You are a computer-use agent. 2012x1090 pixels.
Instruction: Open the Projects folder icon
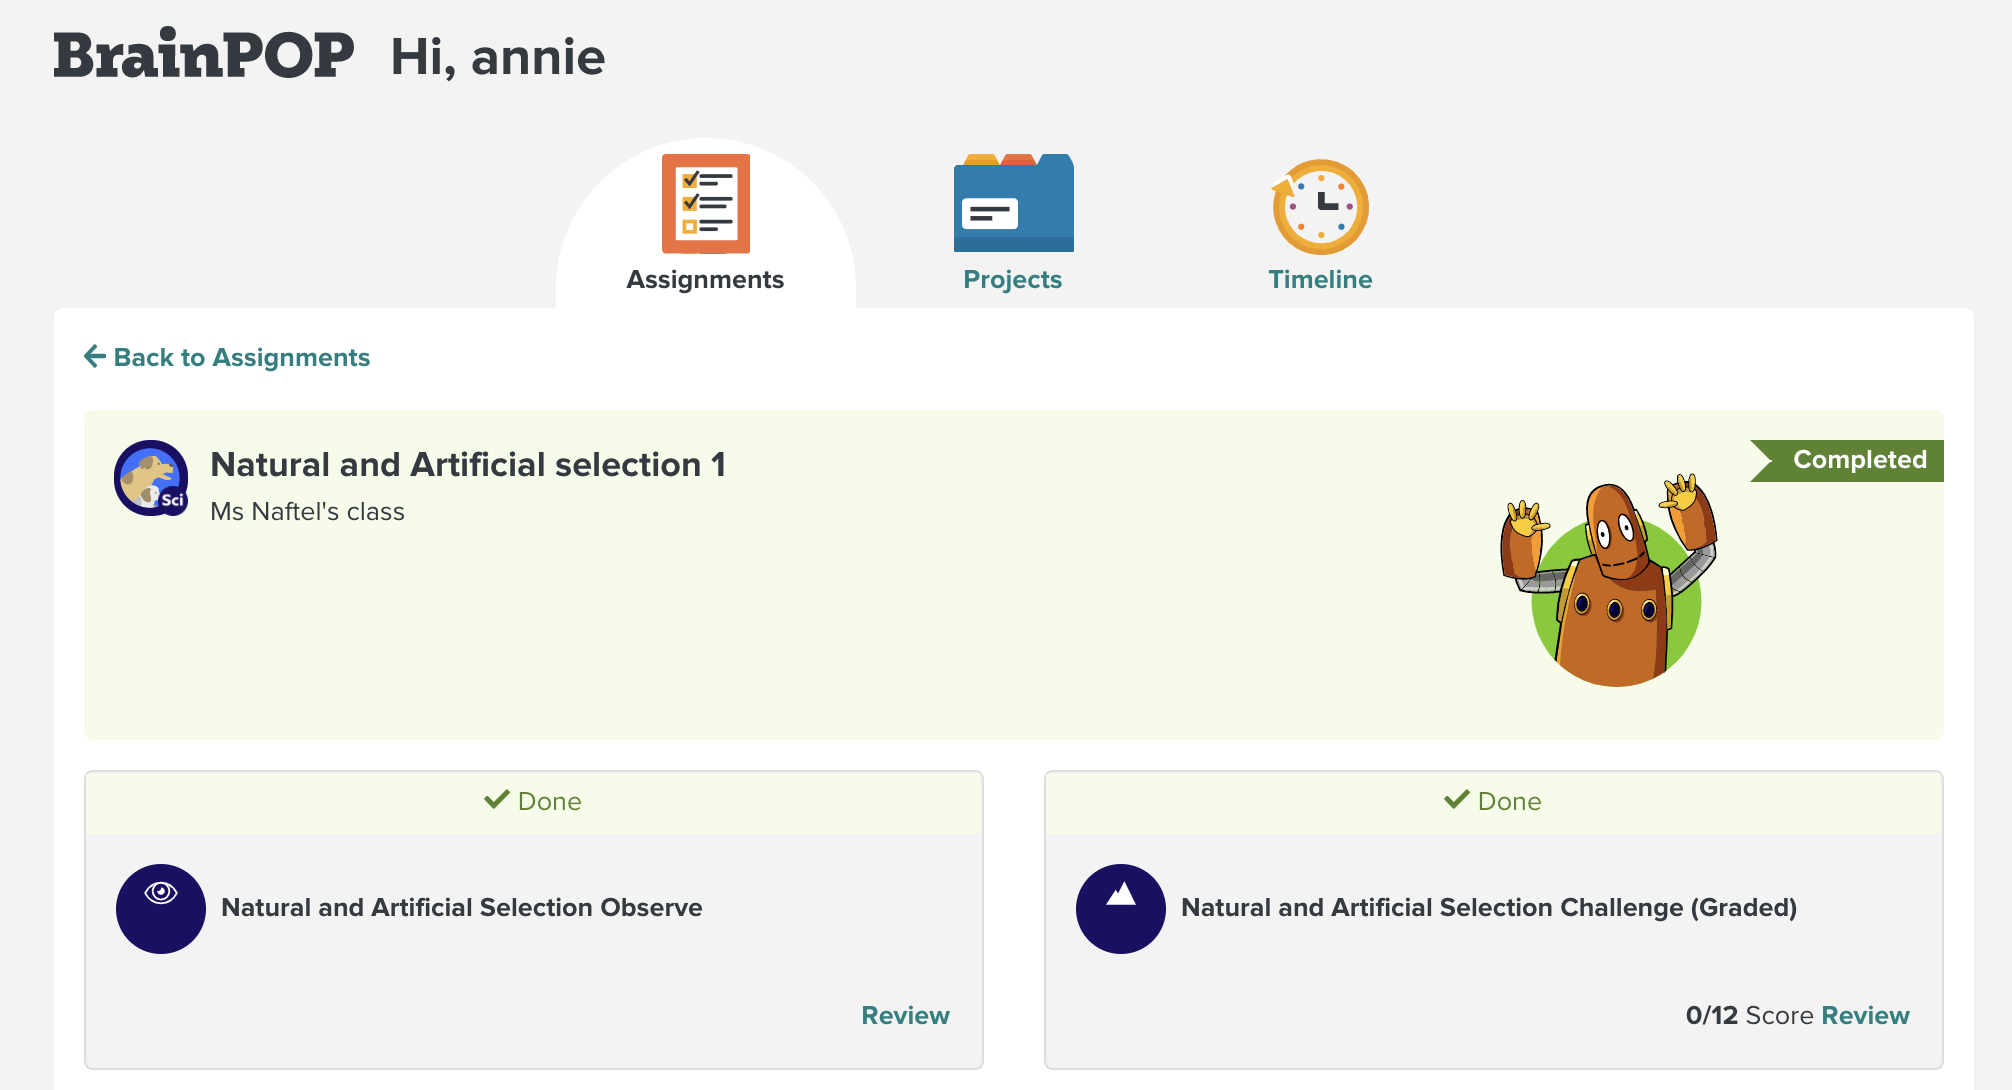pos(1013,203)
